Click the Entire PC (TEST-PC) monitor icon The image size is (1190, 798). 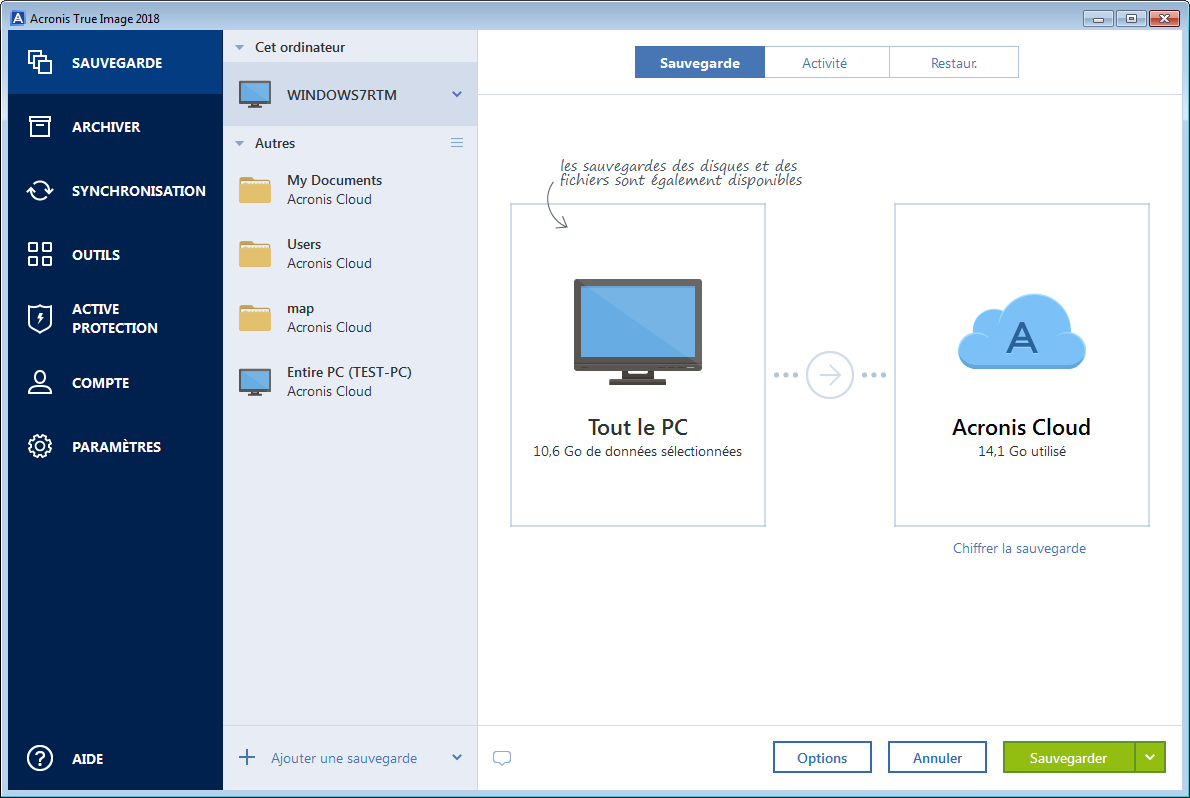[x=255, y=382]
